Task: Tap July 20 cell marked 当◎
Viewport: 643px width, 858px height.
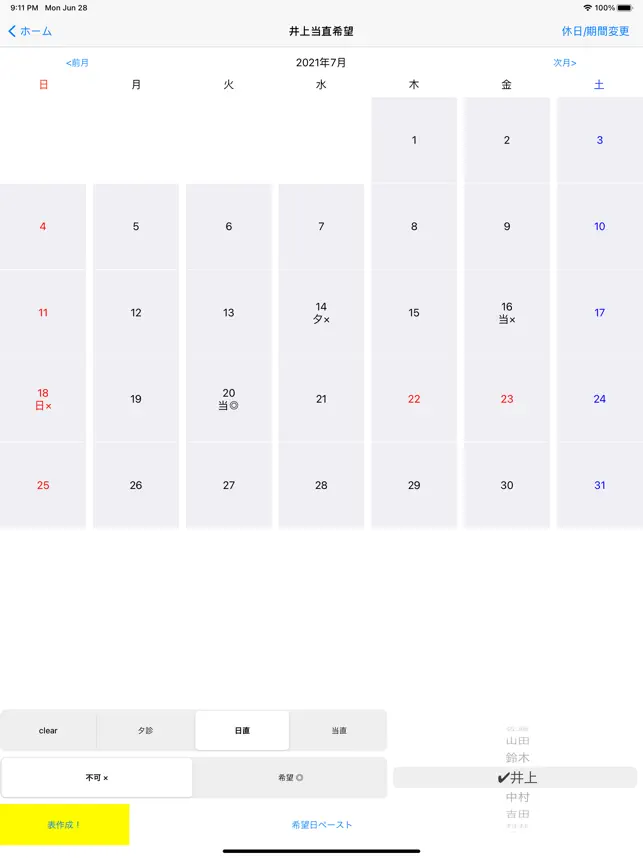Action: [x=229, y=399]
